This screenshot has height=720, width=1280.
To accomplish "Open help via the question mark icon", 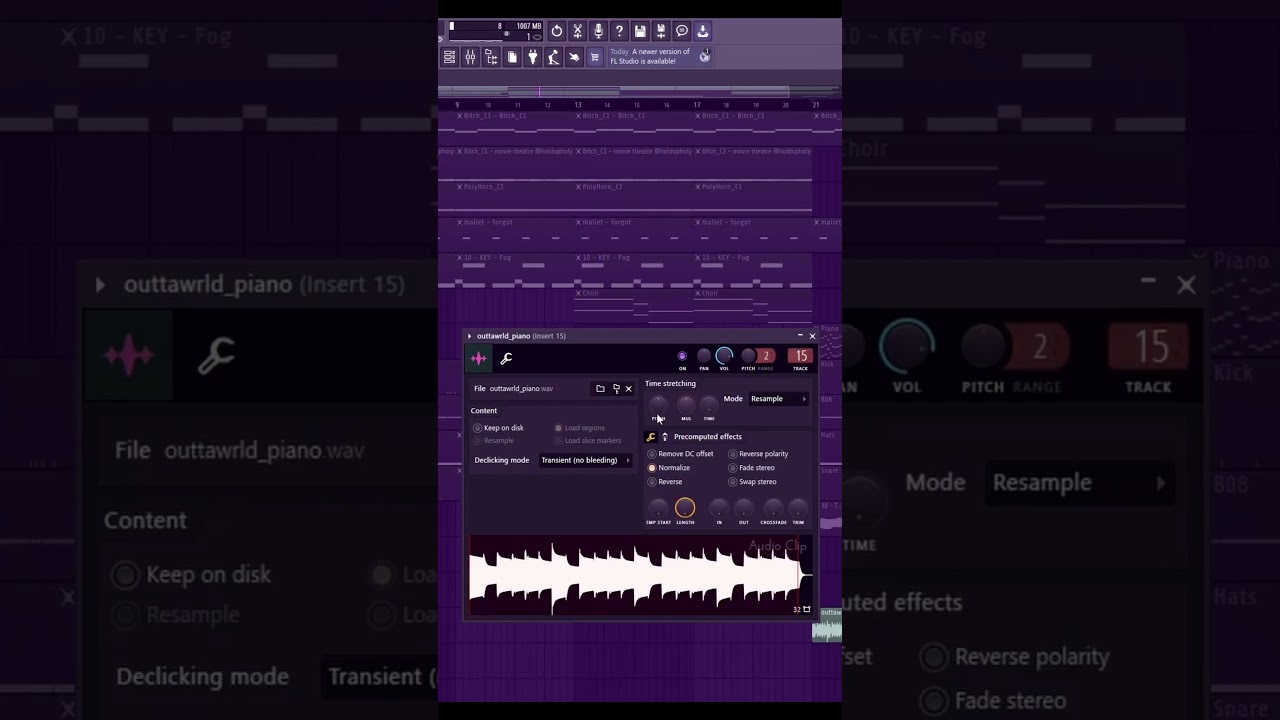I will click(619, 31).
